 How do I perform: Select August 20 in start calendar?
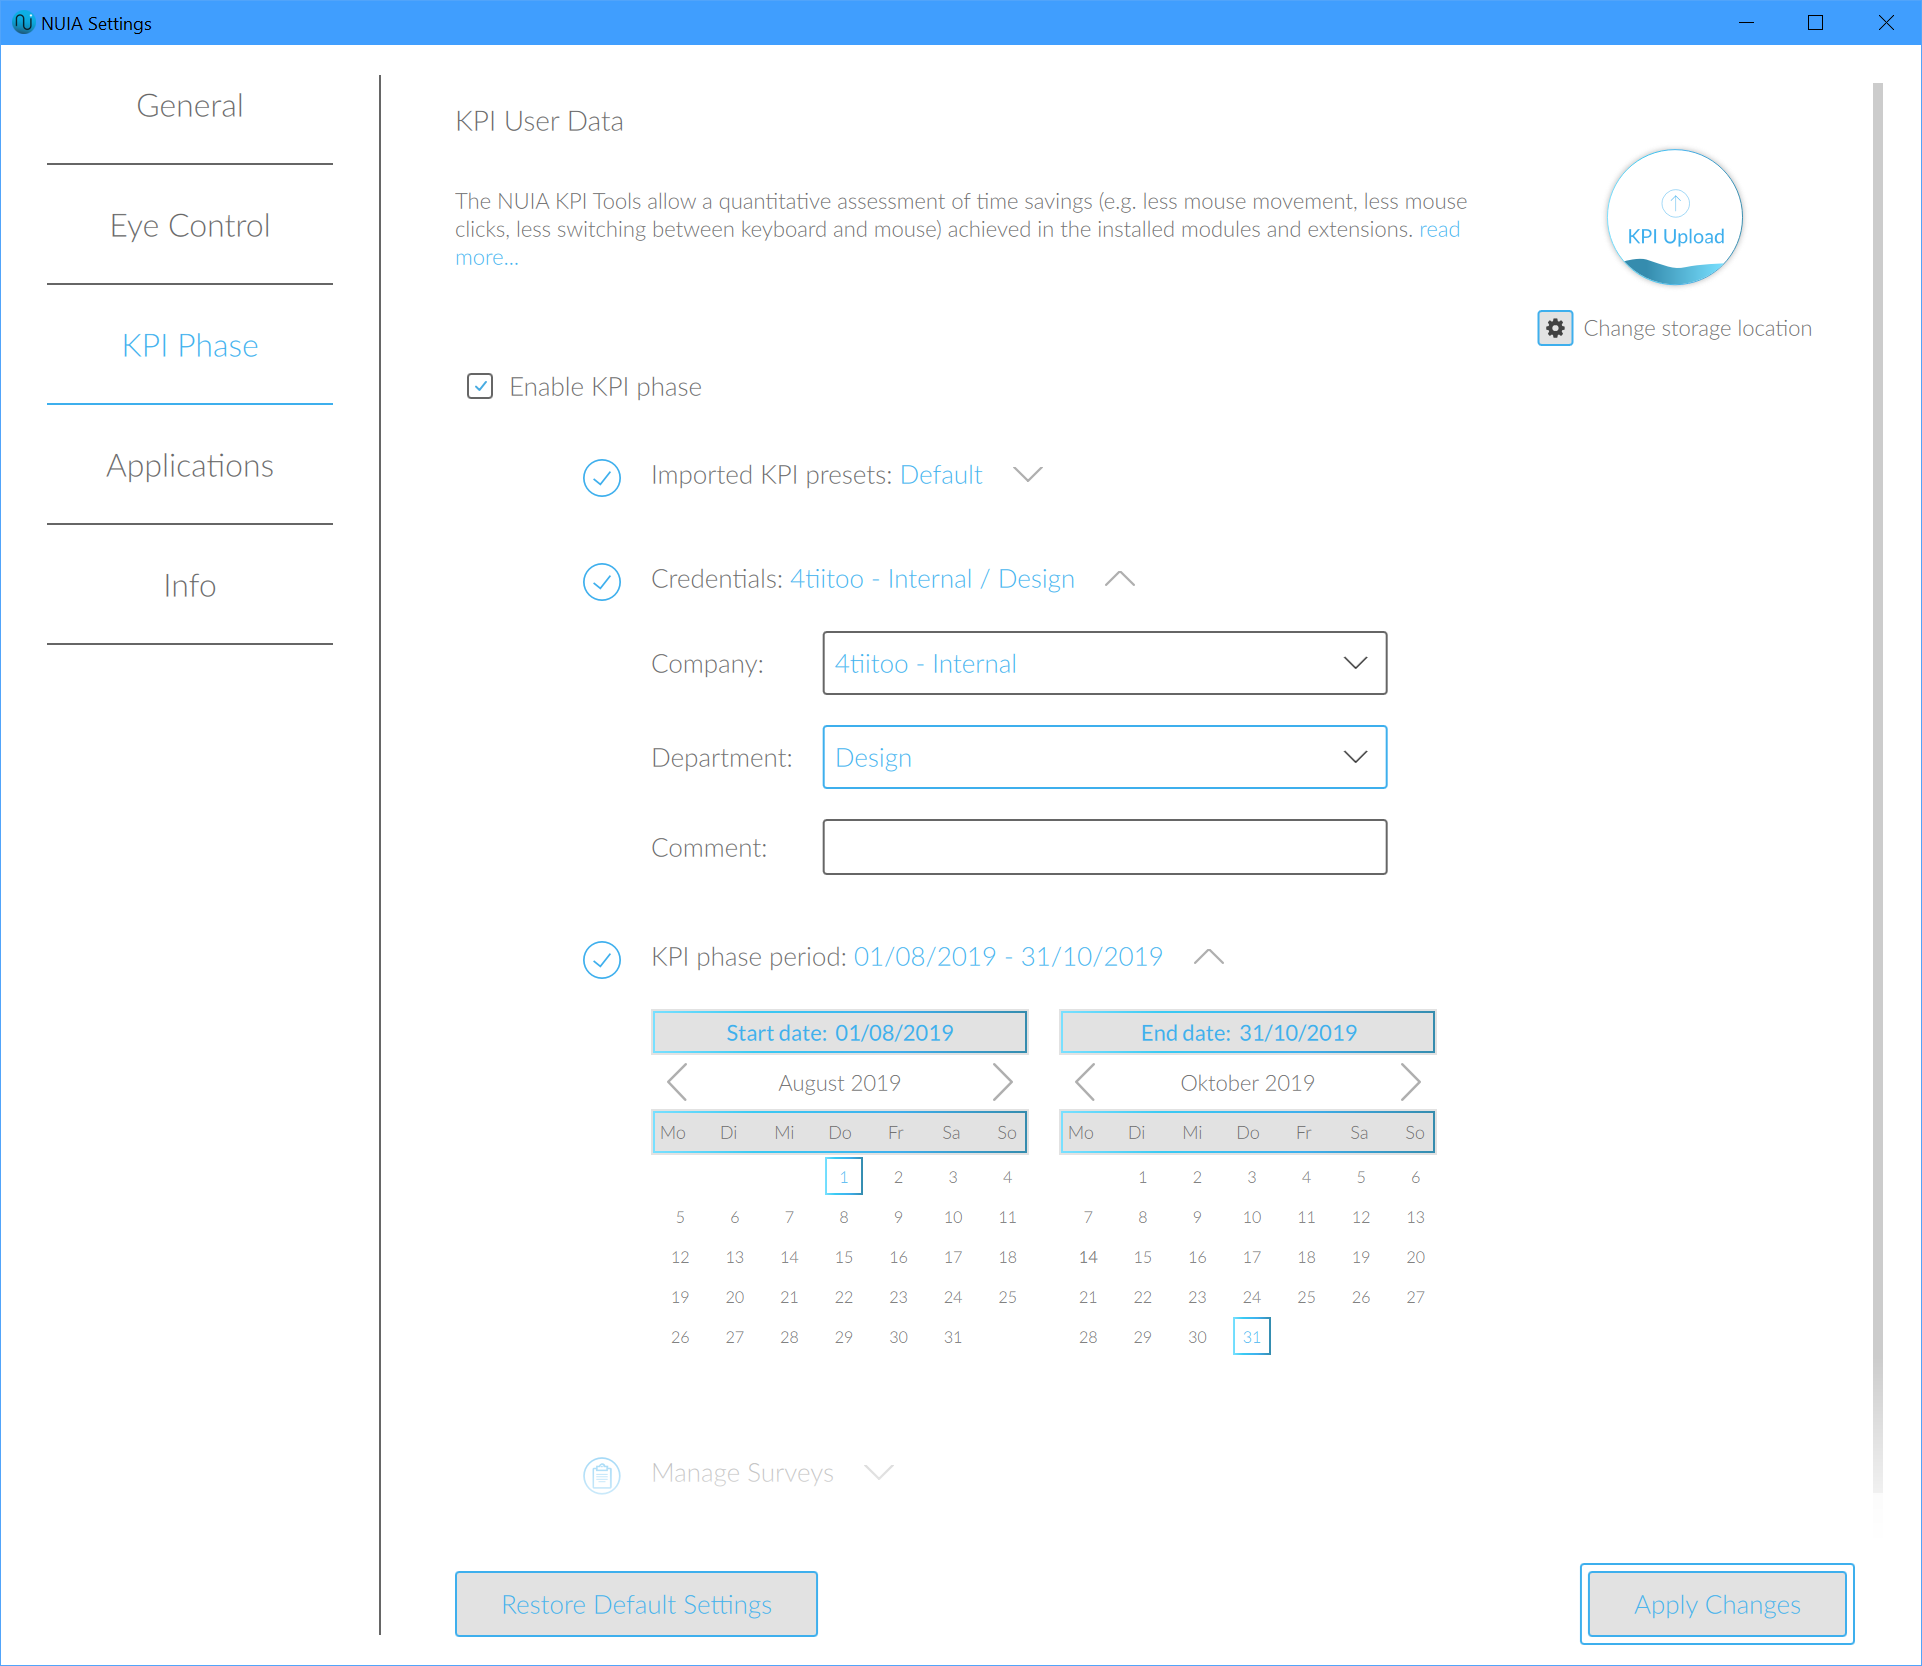735,1297
